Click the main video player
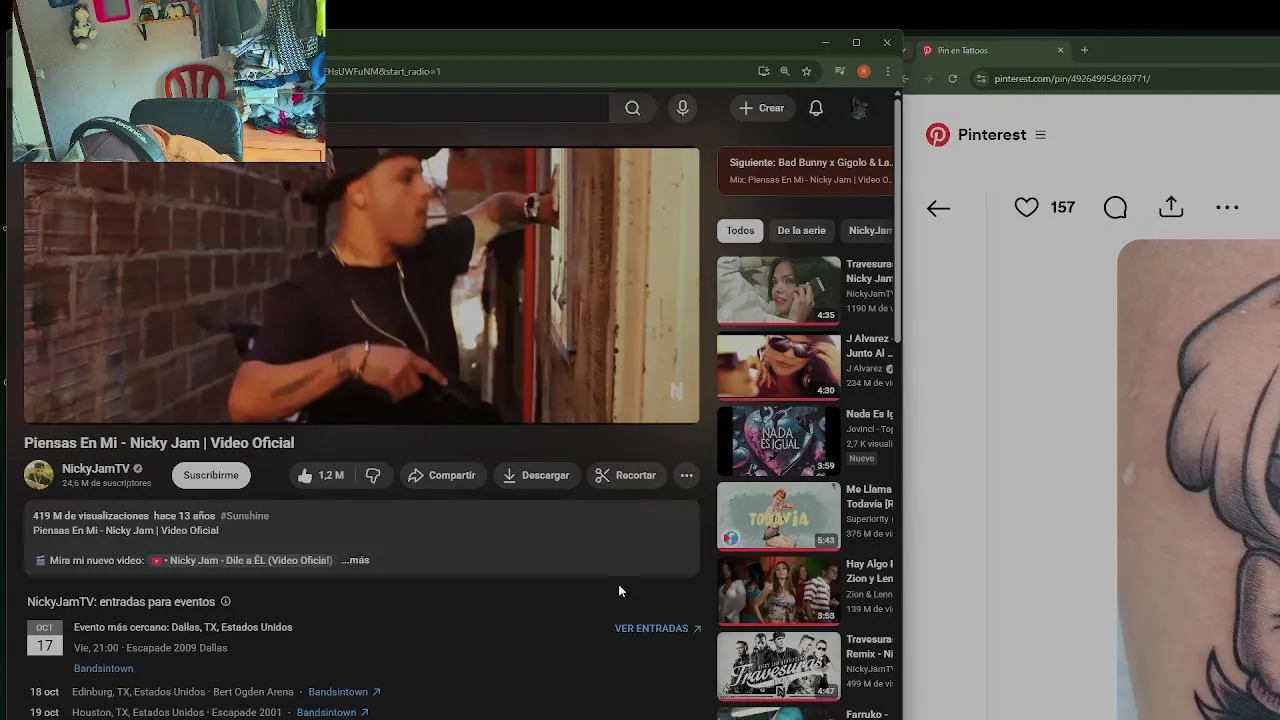Screen dimensions: 1280x720 (362, 285)
